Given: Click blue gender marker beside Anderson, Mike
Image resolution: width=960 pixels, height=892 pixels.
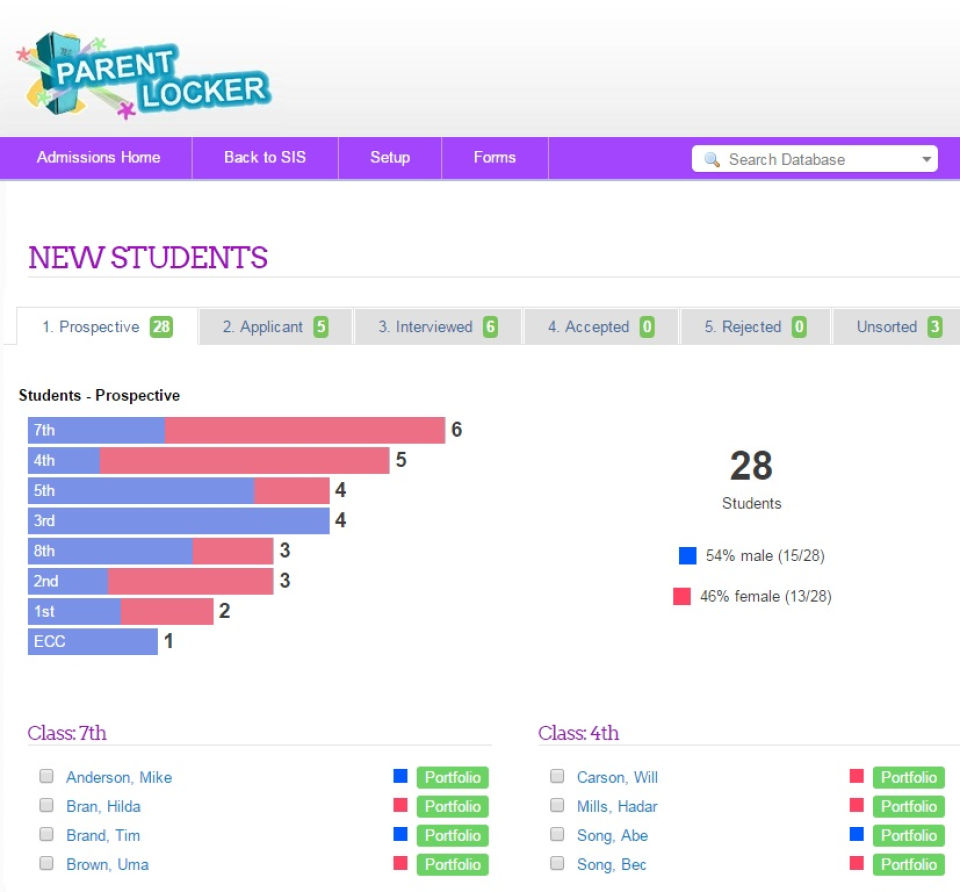Looking at the screenshot, I should coord(400,776).
